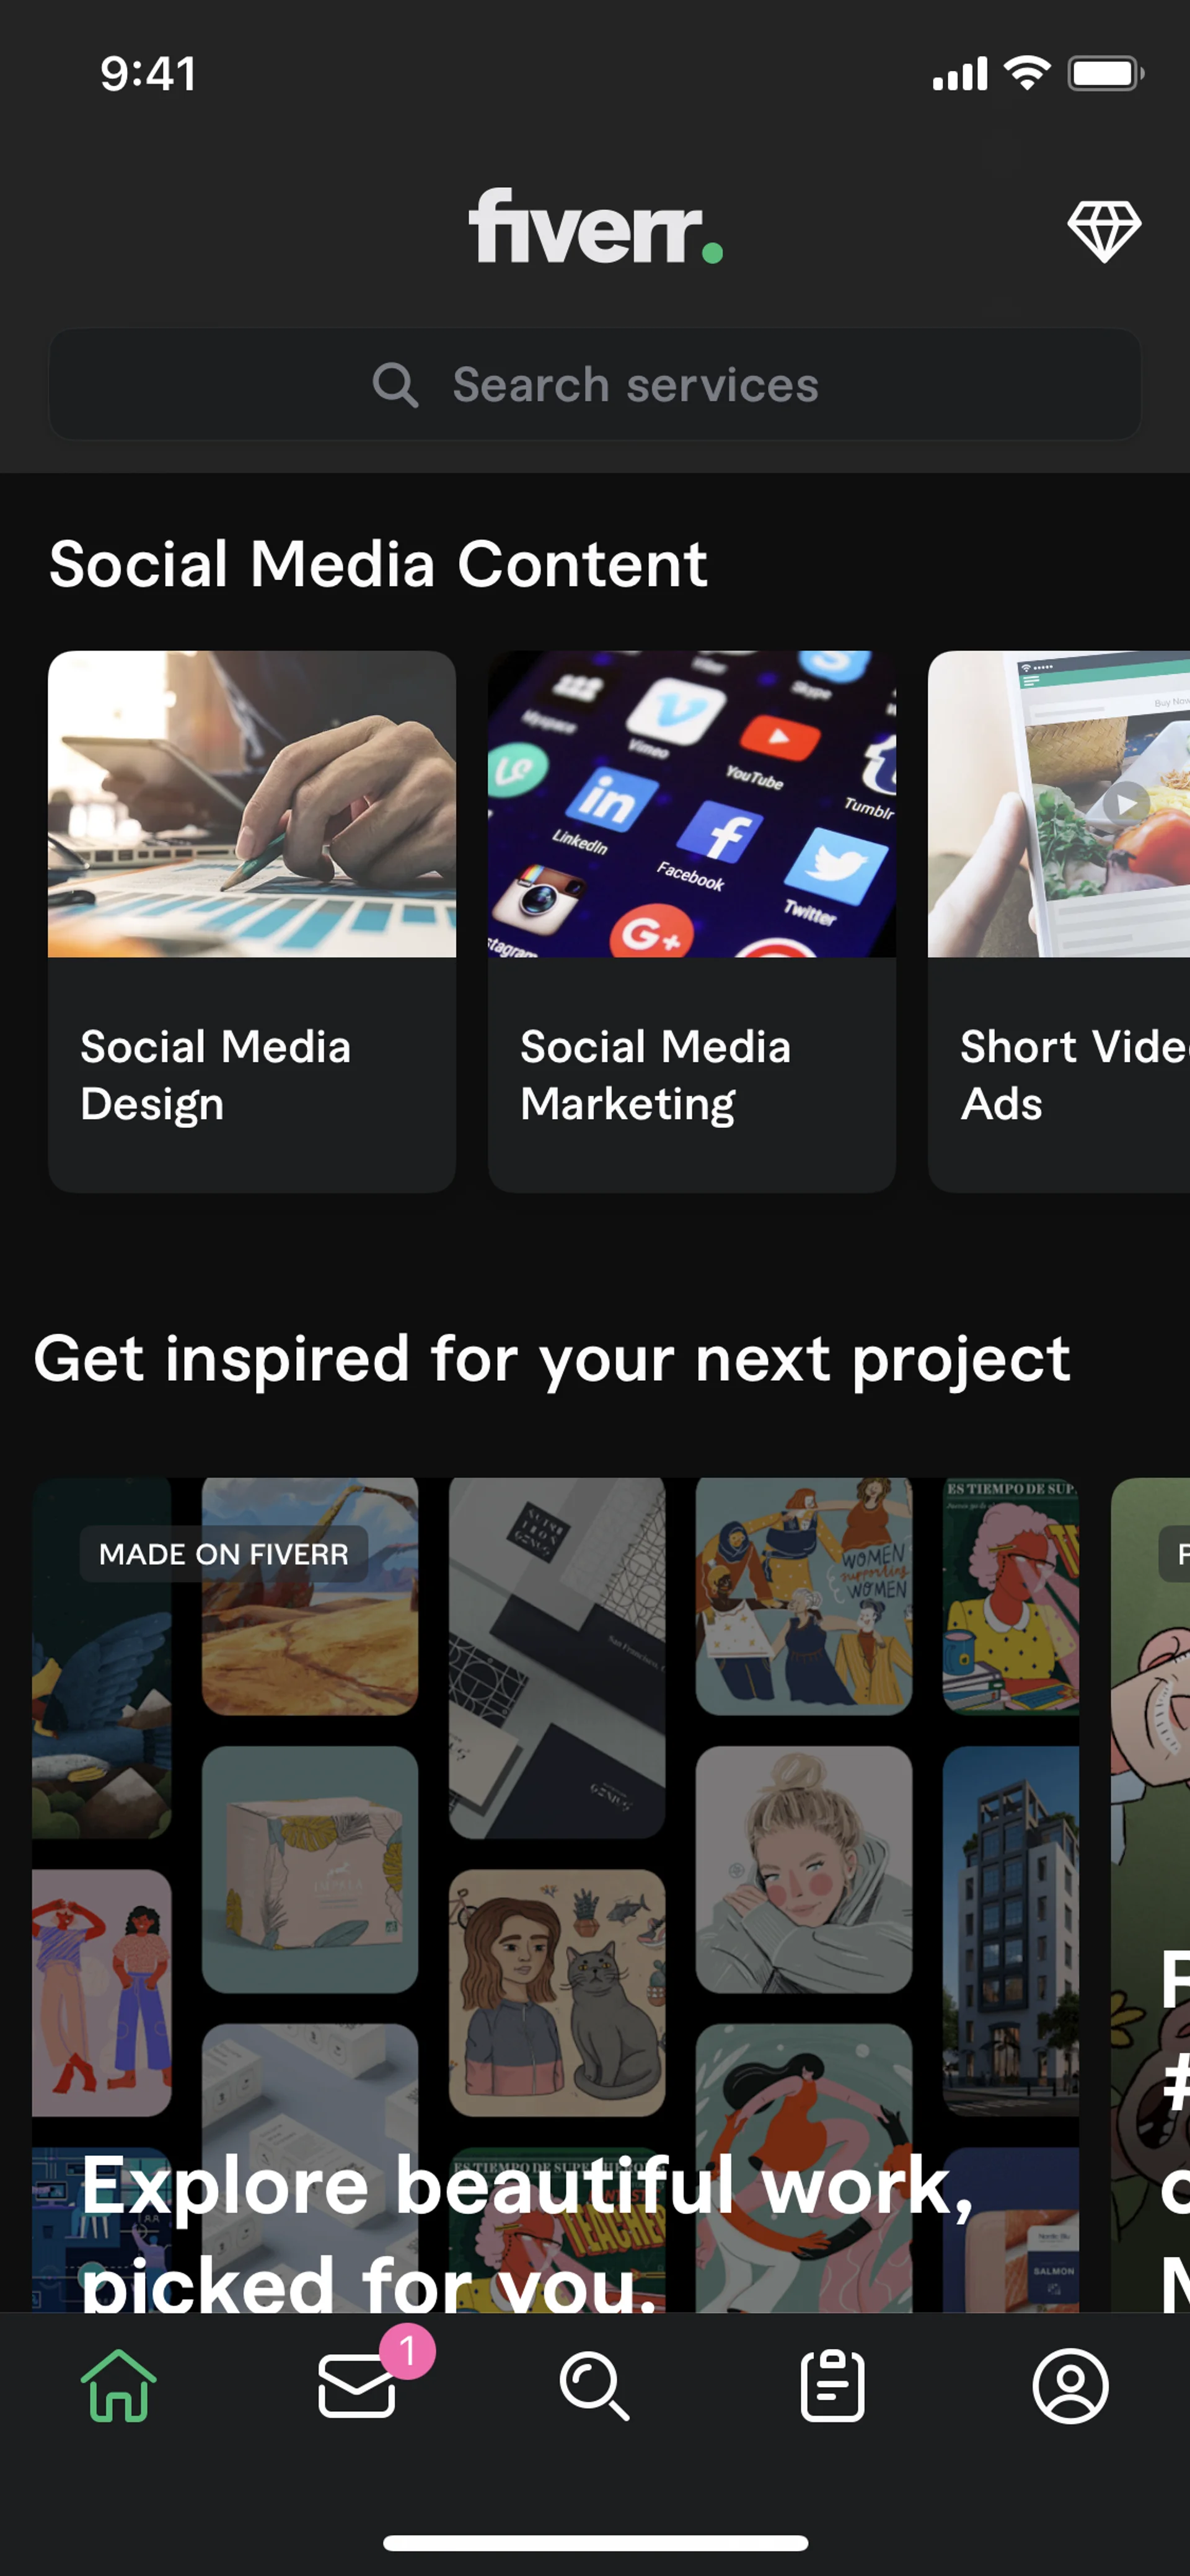Click the Fiverr logo
Image resolution: width=1190 pixels, height=2576 pixels.
(x=595, y=227)
